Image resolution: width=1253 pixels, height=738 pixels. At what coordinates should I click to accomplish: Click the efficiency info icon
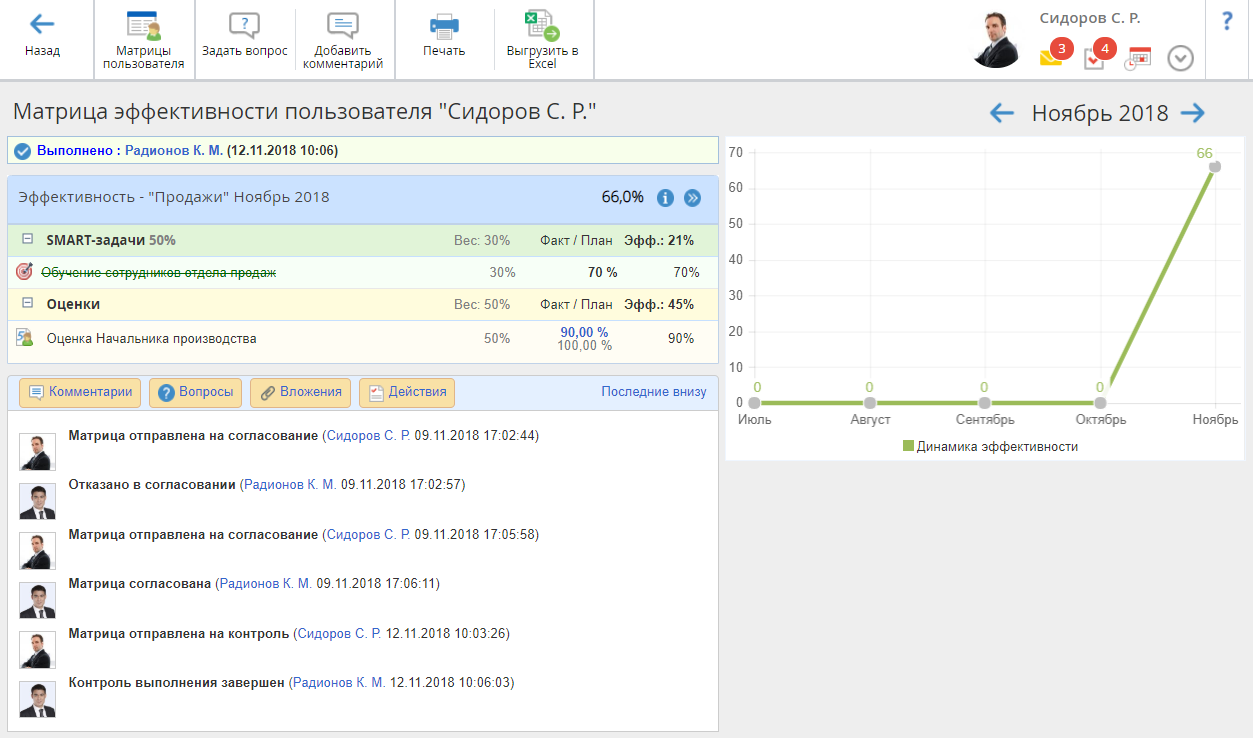coord(665,198)
